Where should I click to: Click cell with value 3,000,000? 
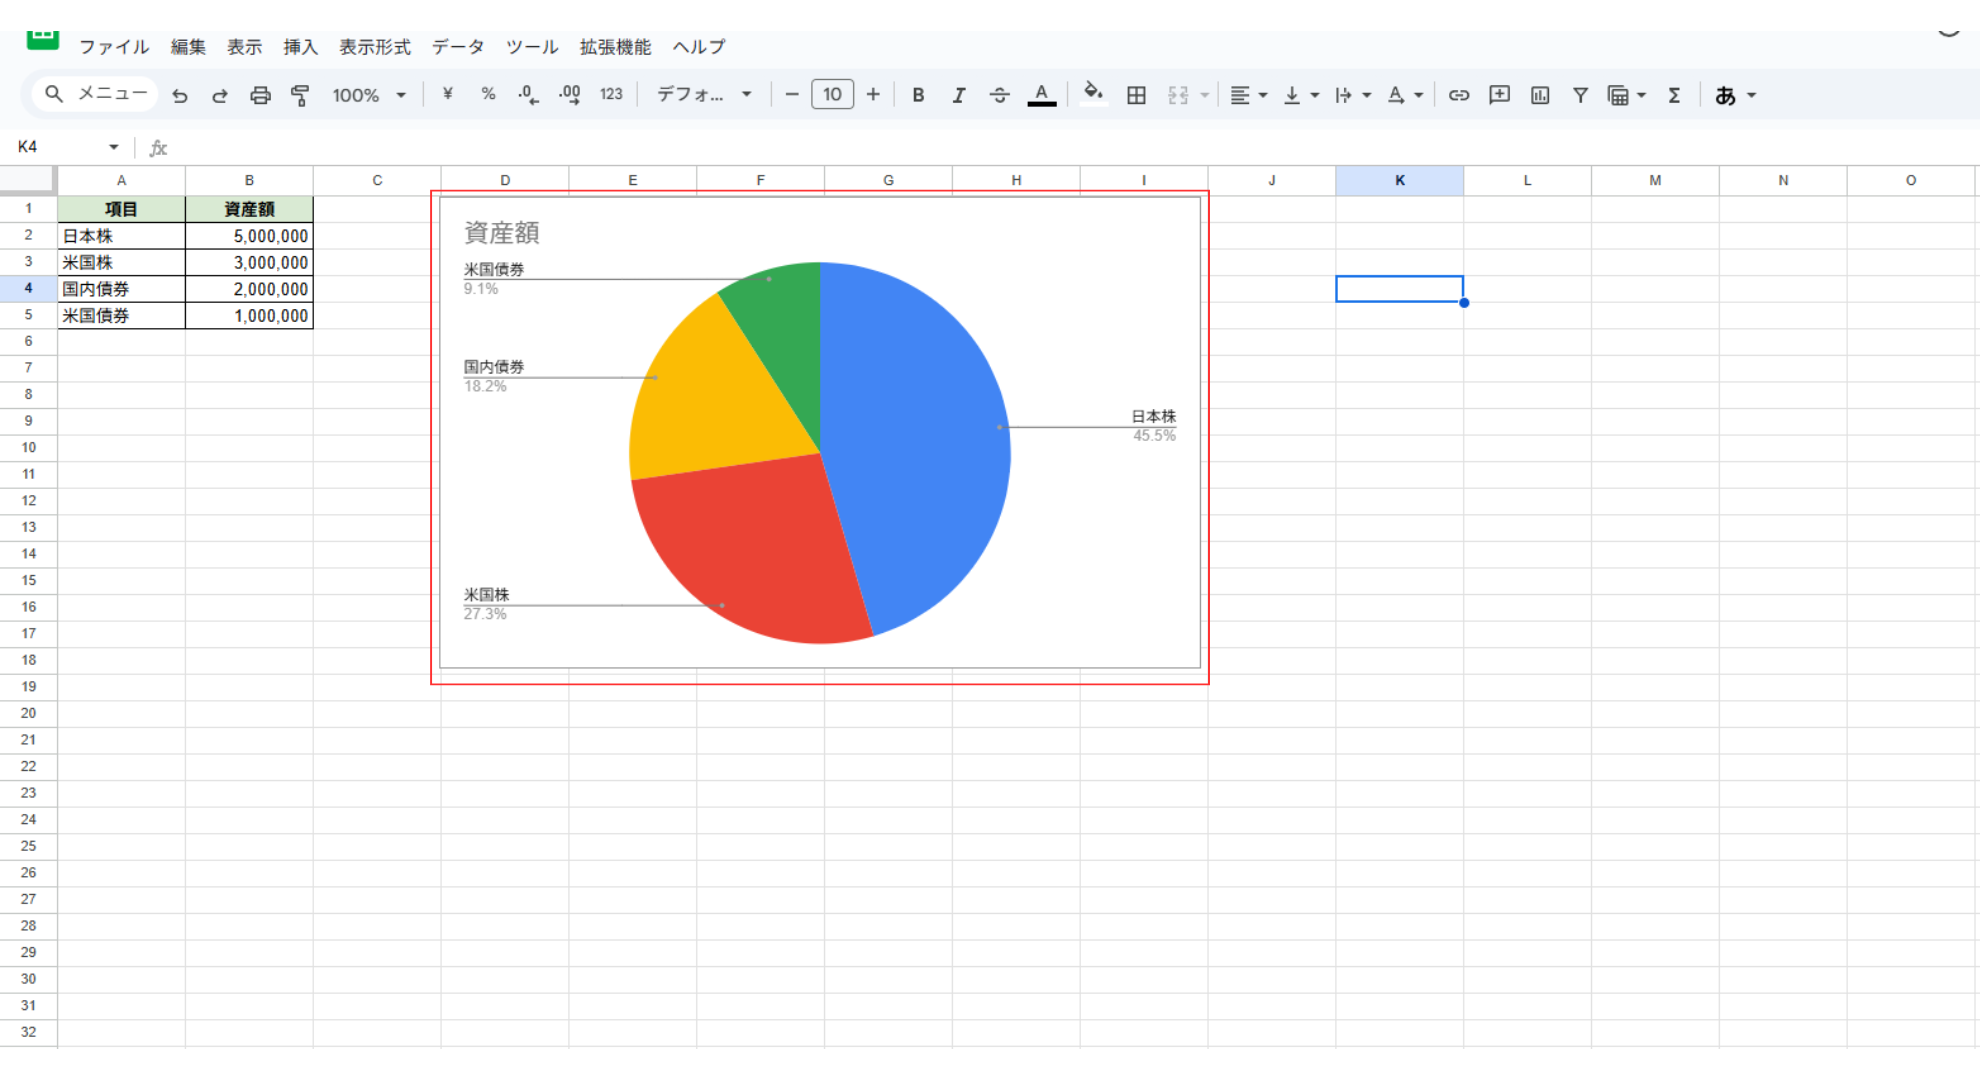[x=249, y=262]
